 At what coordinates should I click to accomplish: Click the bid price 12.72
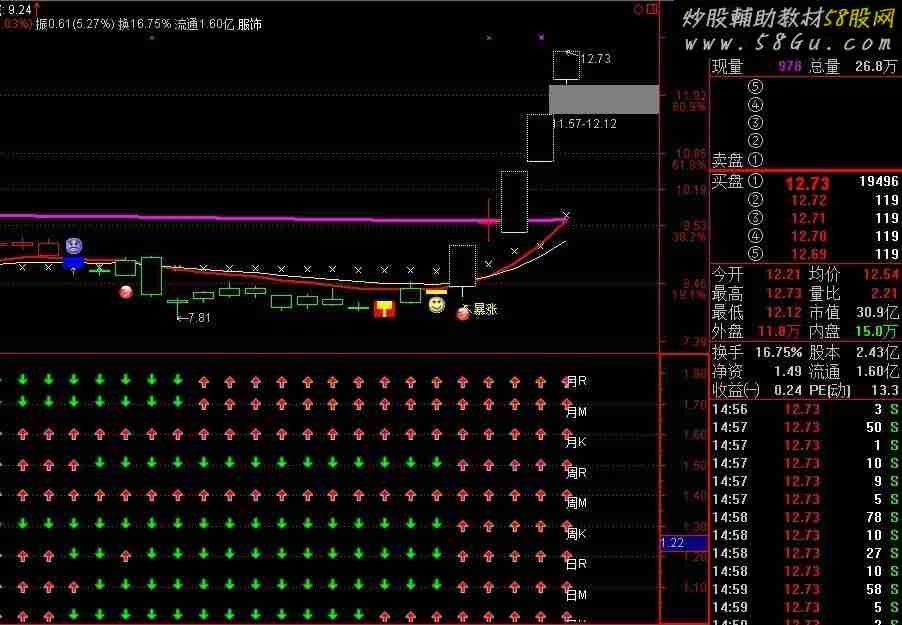pyautogui.click(x=808, y=200)
